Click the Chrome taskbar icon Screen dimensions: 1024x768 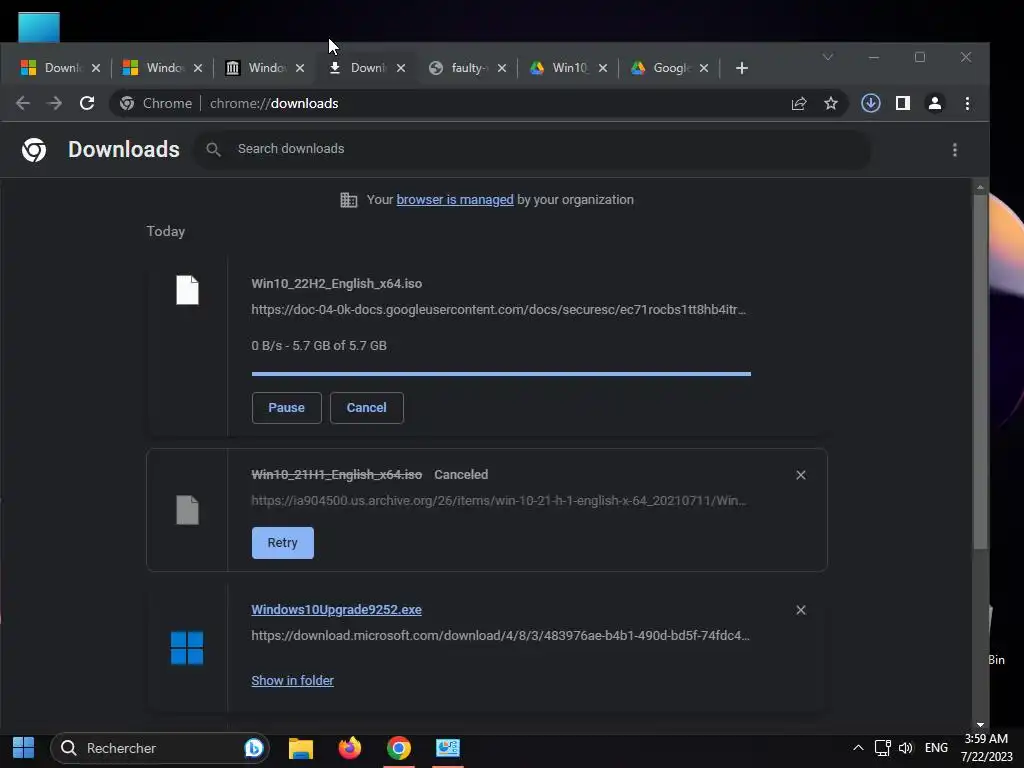click(x=398, y=748)
